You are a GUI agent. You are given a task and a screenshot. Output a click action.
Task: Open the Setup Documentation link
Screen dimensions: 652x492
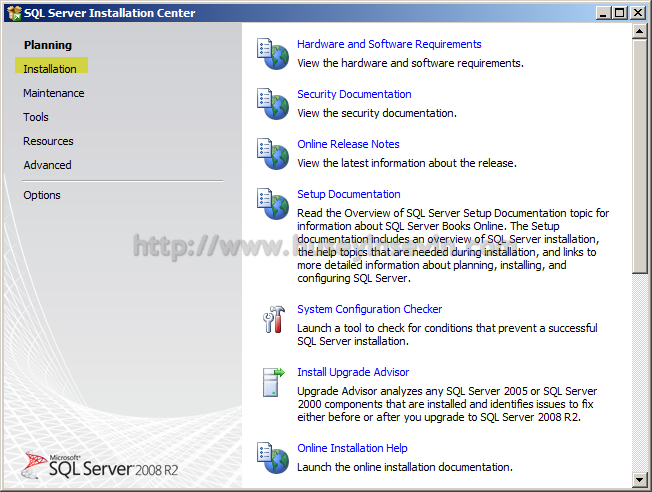pyautogui.click(x=349, y=194)
